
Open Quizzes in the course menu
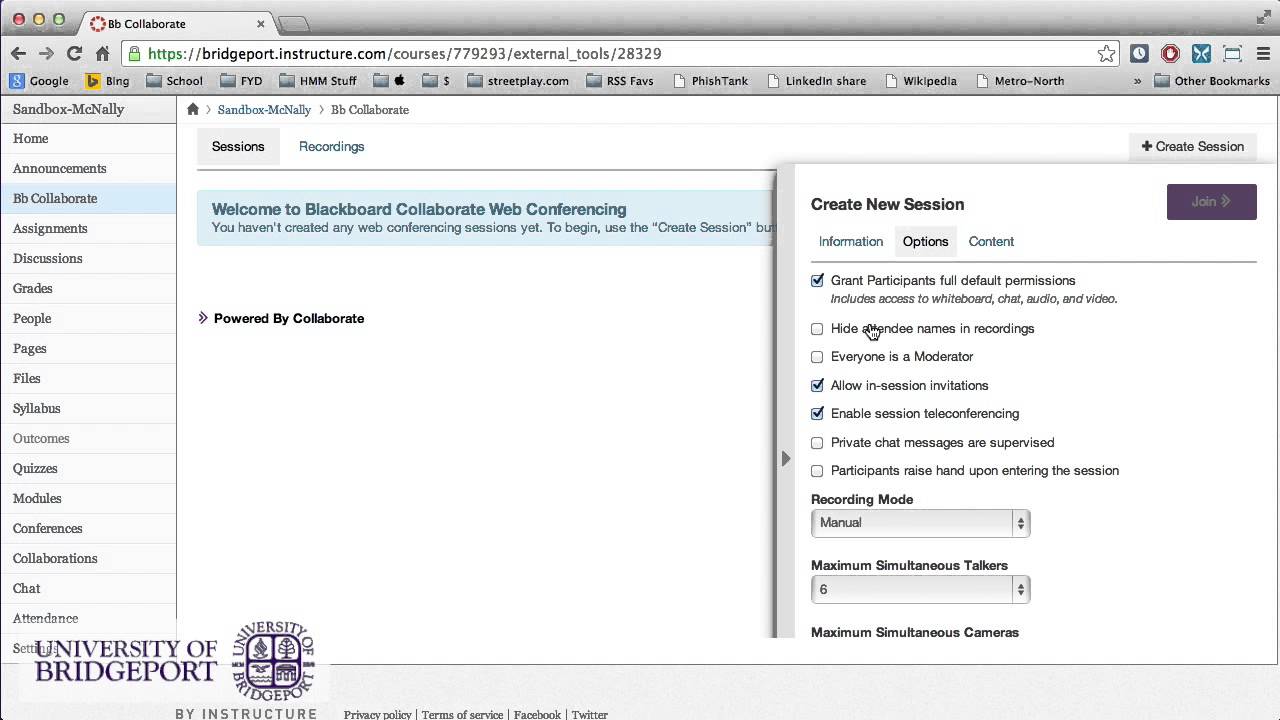click(x=88, y=469)
